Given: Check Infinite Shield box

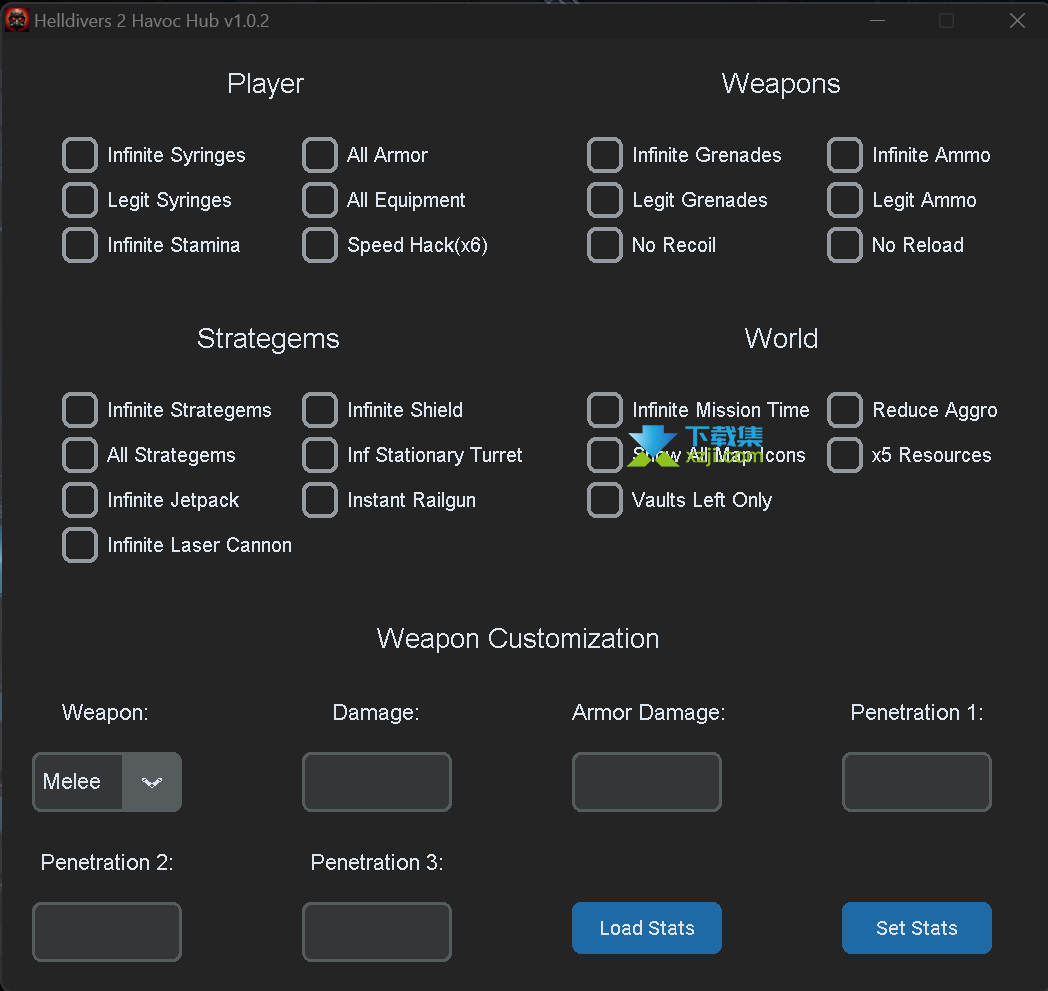Looking at the screenshot, I should coord(319,410).
